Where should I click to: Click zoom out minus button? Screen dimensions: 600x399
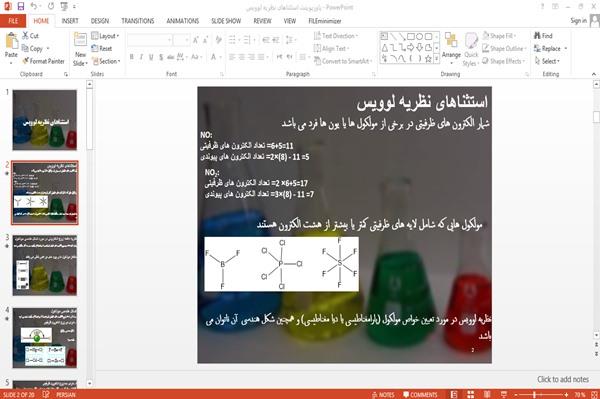coord(516,395)
